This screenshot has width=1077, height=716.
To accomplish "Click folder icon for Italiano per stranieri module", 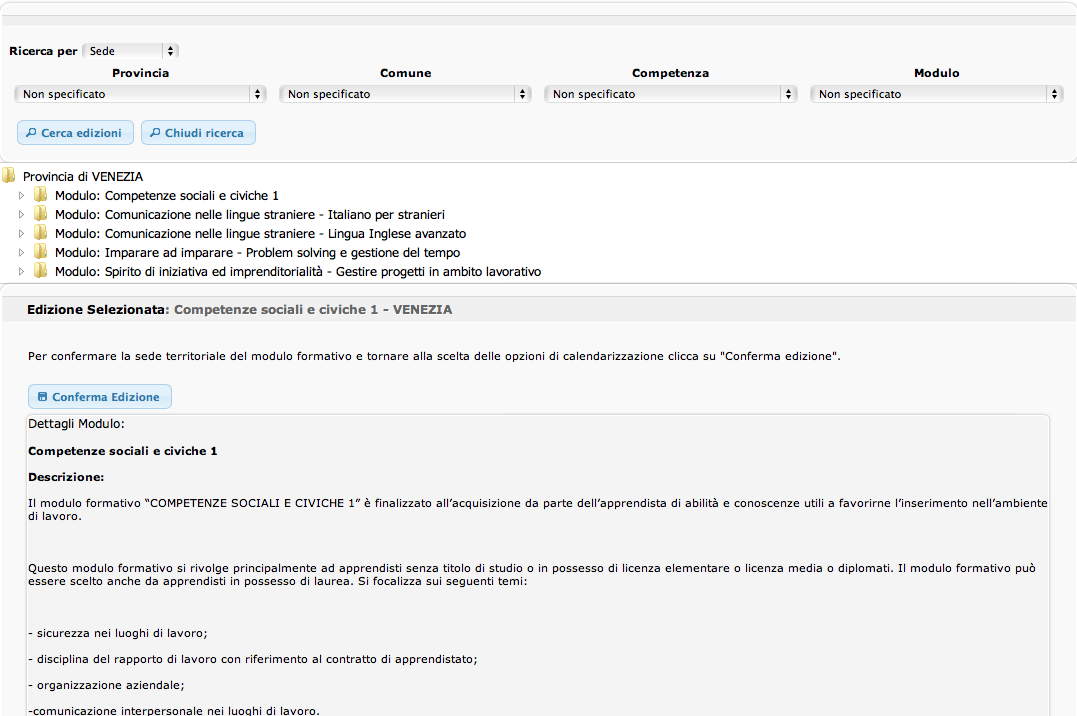I will (40, 214).
